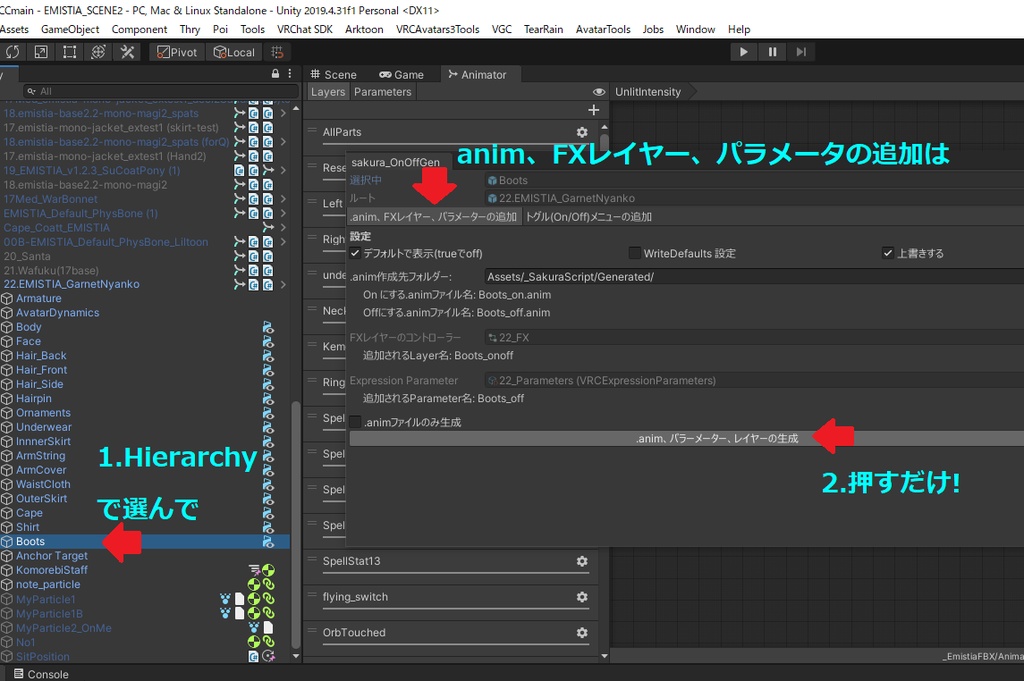The image size is (1024, 681).
Task: Select トグル(On/Off)メニューの追加 tab
Action: tap(588, 217)
